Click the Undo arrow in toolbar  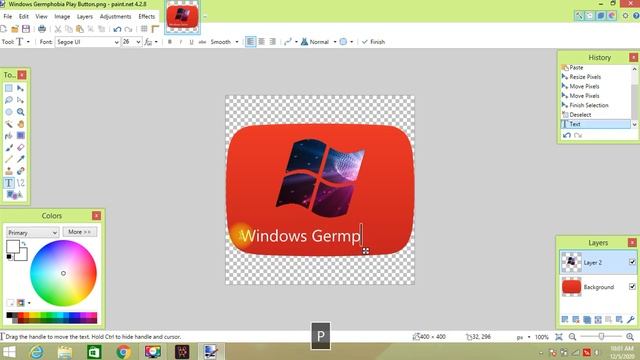[x=117, y=29]
